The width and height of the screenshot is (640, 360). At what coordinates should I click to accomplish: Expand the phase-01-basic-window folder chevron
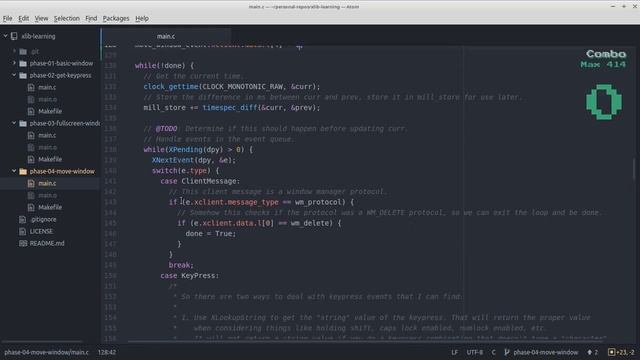click(14, 63)
